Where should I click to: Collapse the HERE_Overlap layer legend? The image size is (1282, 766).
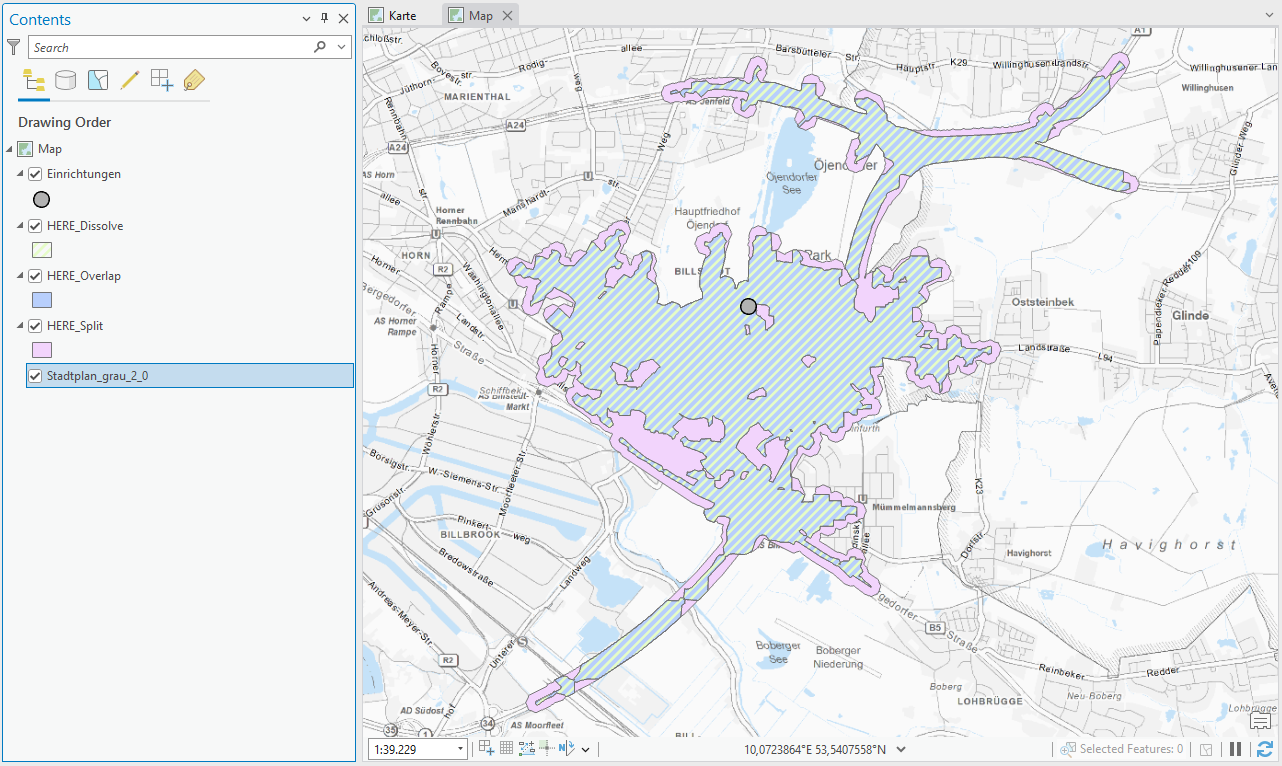click(21, 276)
